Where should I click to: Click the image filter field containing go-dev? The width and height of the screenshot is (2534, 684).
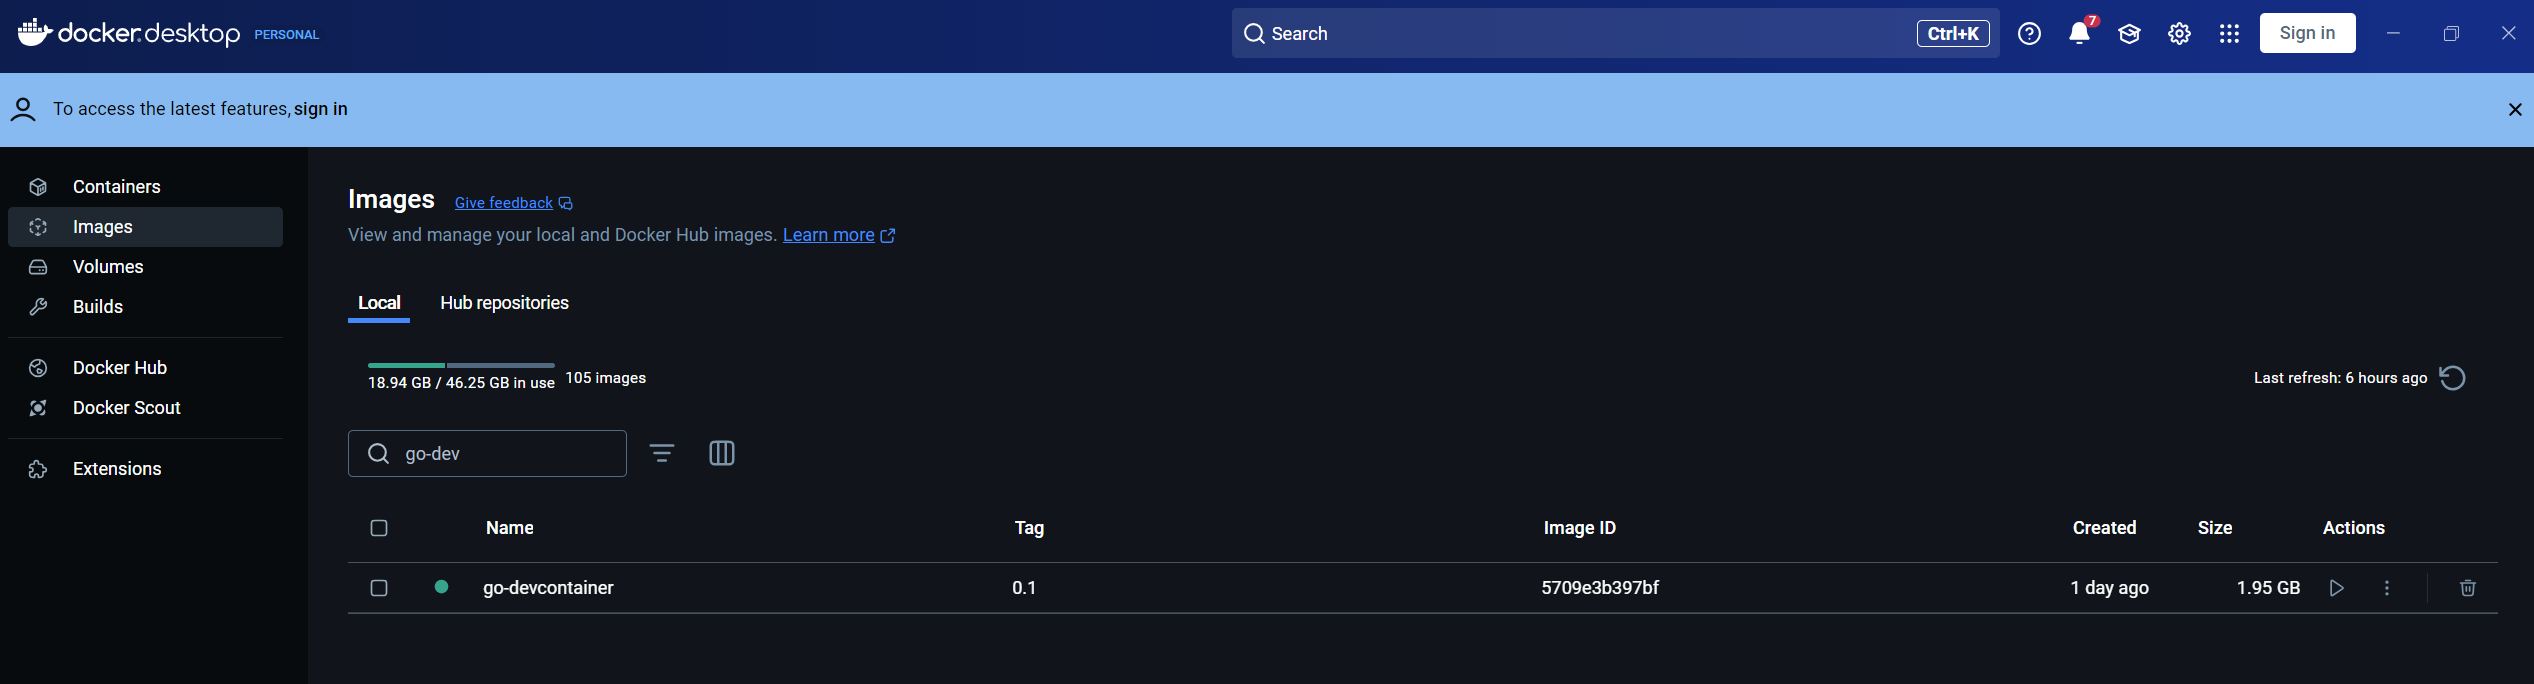point(487,454)
